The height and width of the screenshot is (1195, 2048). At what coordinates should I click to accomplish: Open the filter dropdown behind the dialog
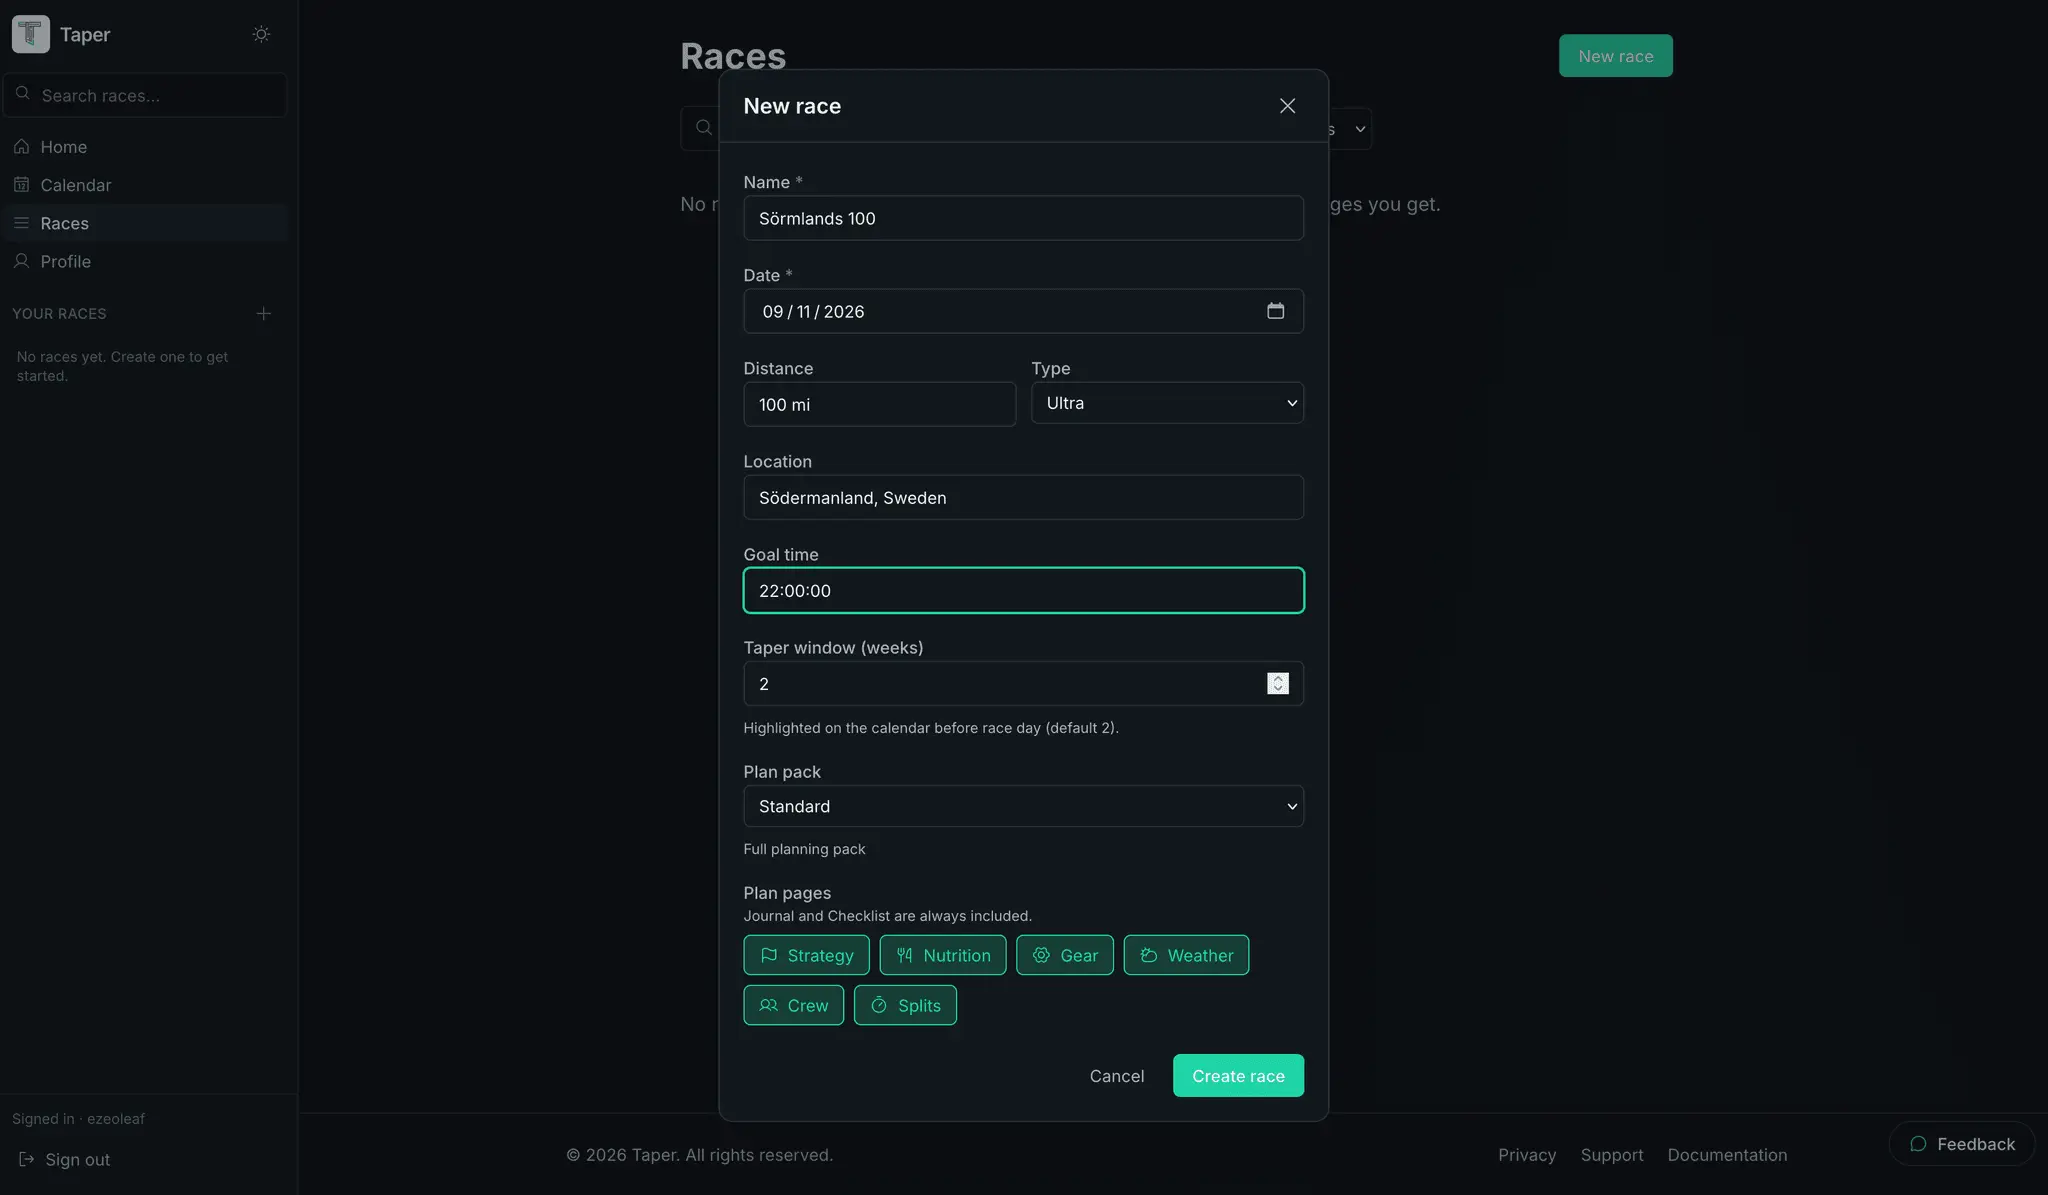pos(1350,129)
